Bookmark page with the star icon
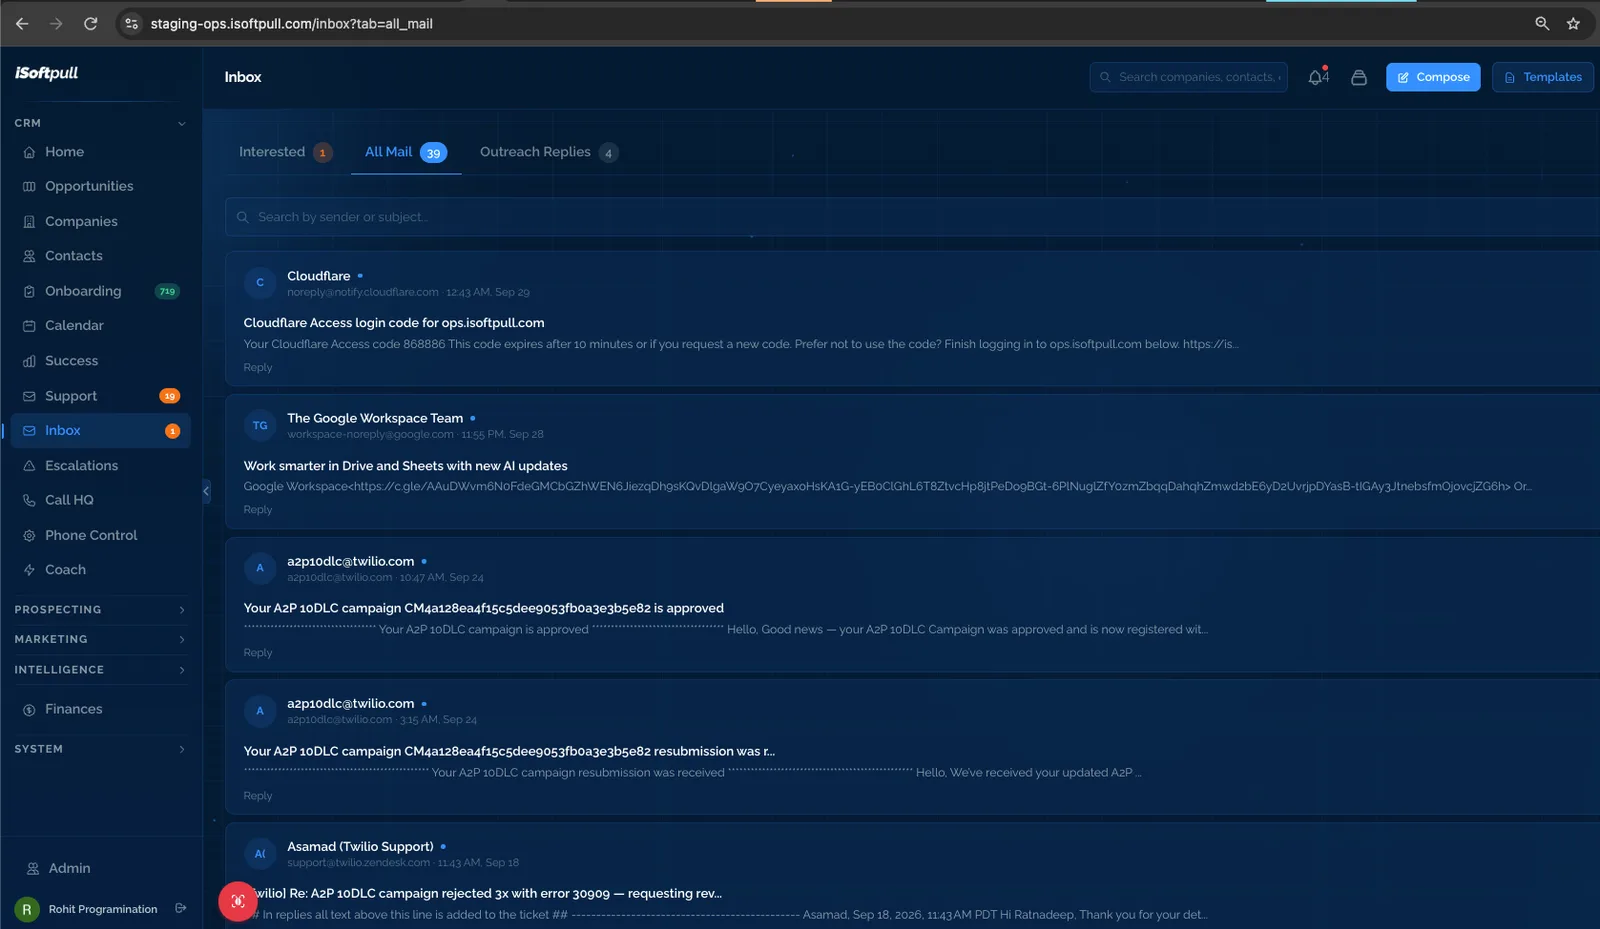1600x929 pixels. pos(1573,23)
